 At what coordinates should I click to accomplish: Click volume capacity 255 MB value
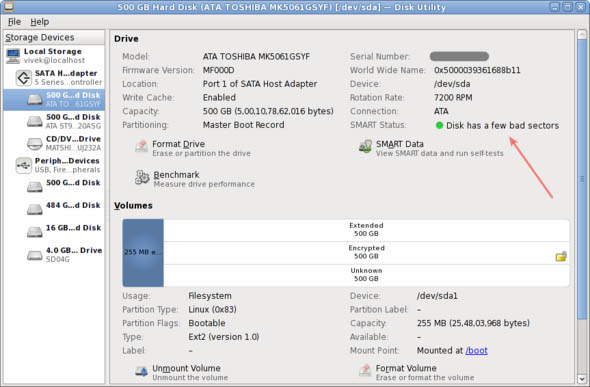[473, 323]
